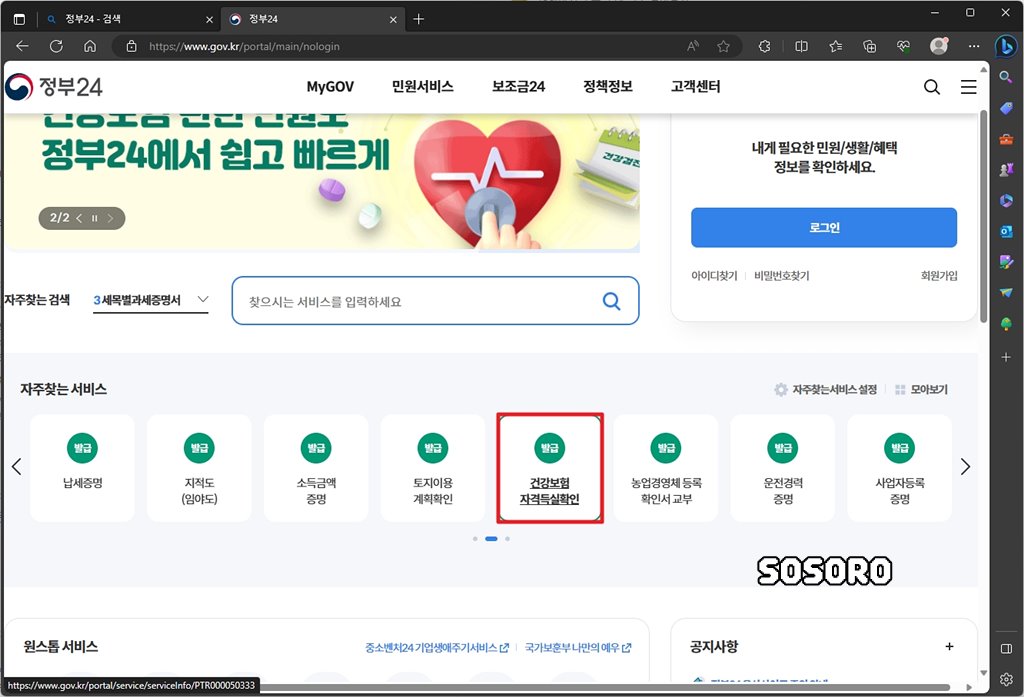Click the search submit magnifier in the service search box
Image resolution: width=1024 pixels, height=697 pixels.
611,301
